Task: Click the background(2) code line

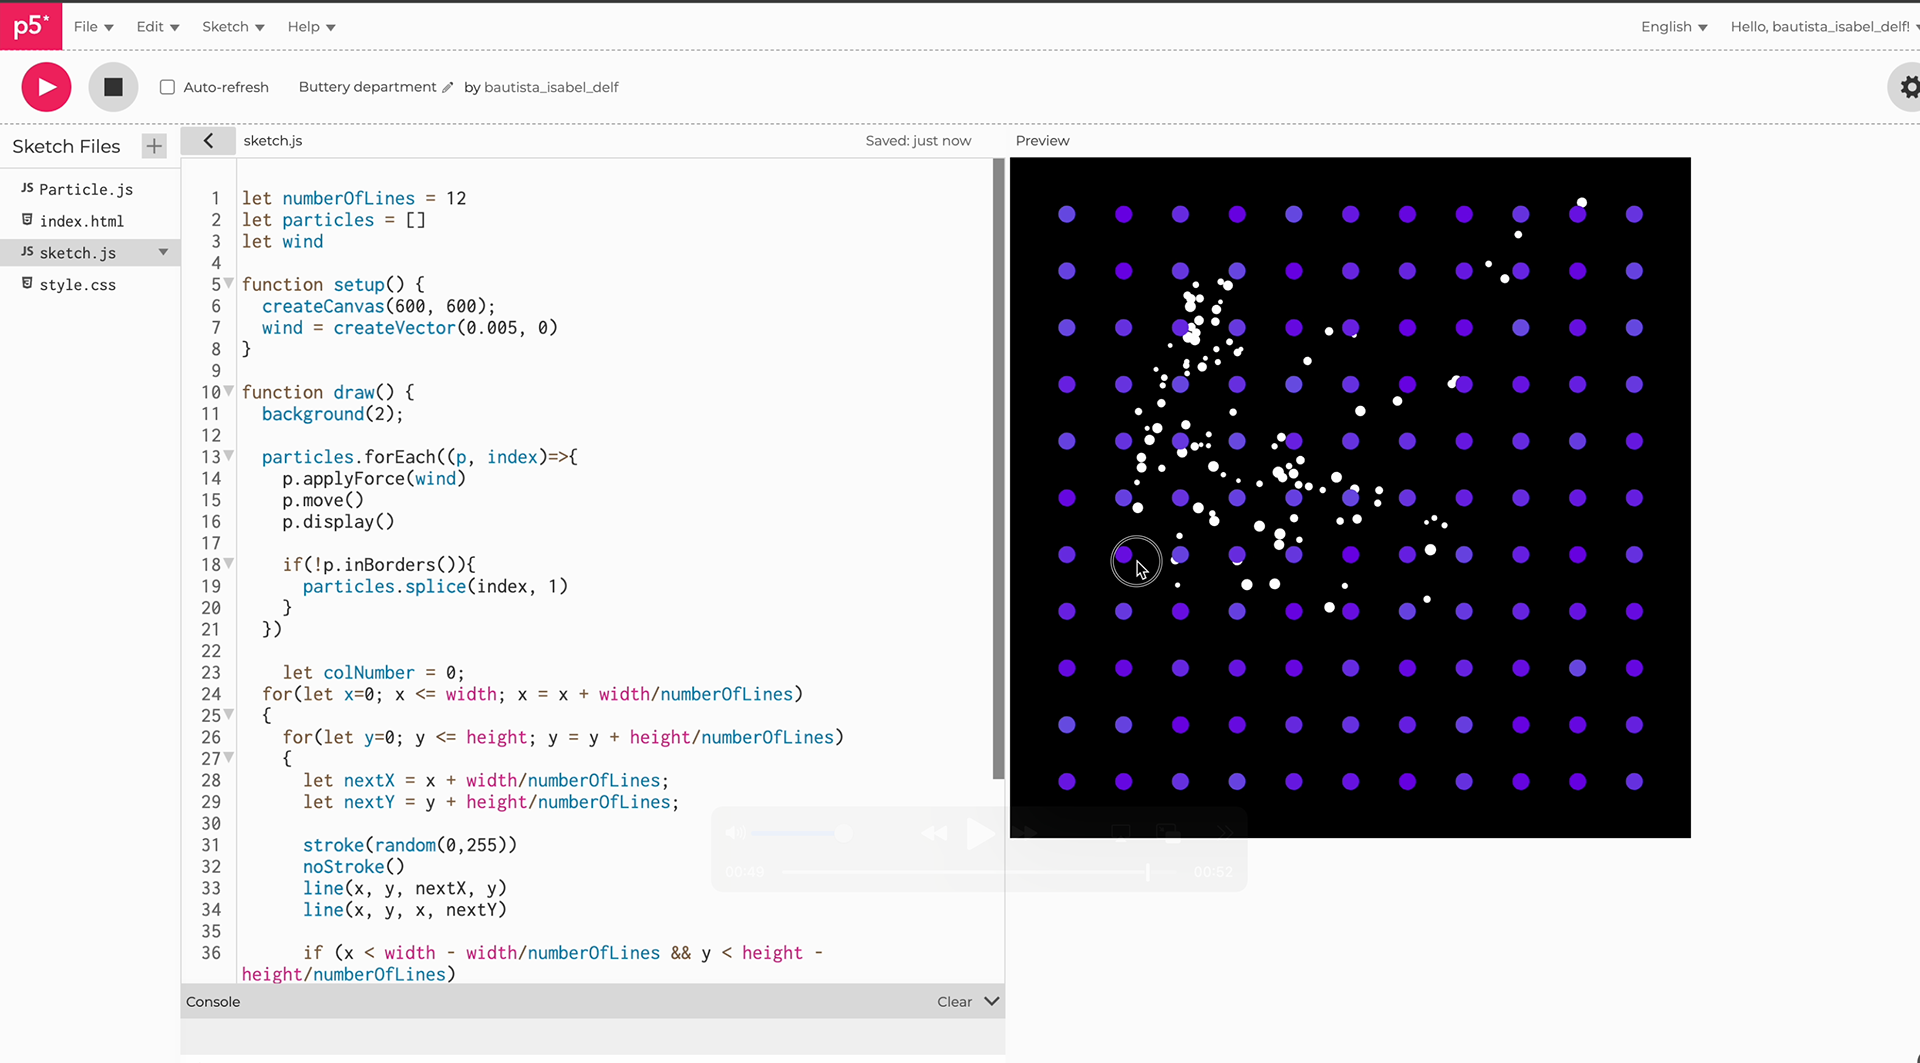Action: click(332, 414)
